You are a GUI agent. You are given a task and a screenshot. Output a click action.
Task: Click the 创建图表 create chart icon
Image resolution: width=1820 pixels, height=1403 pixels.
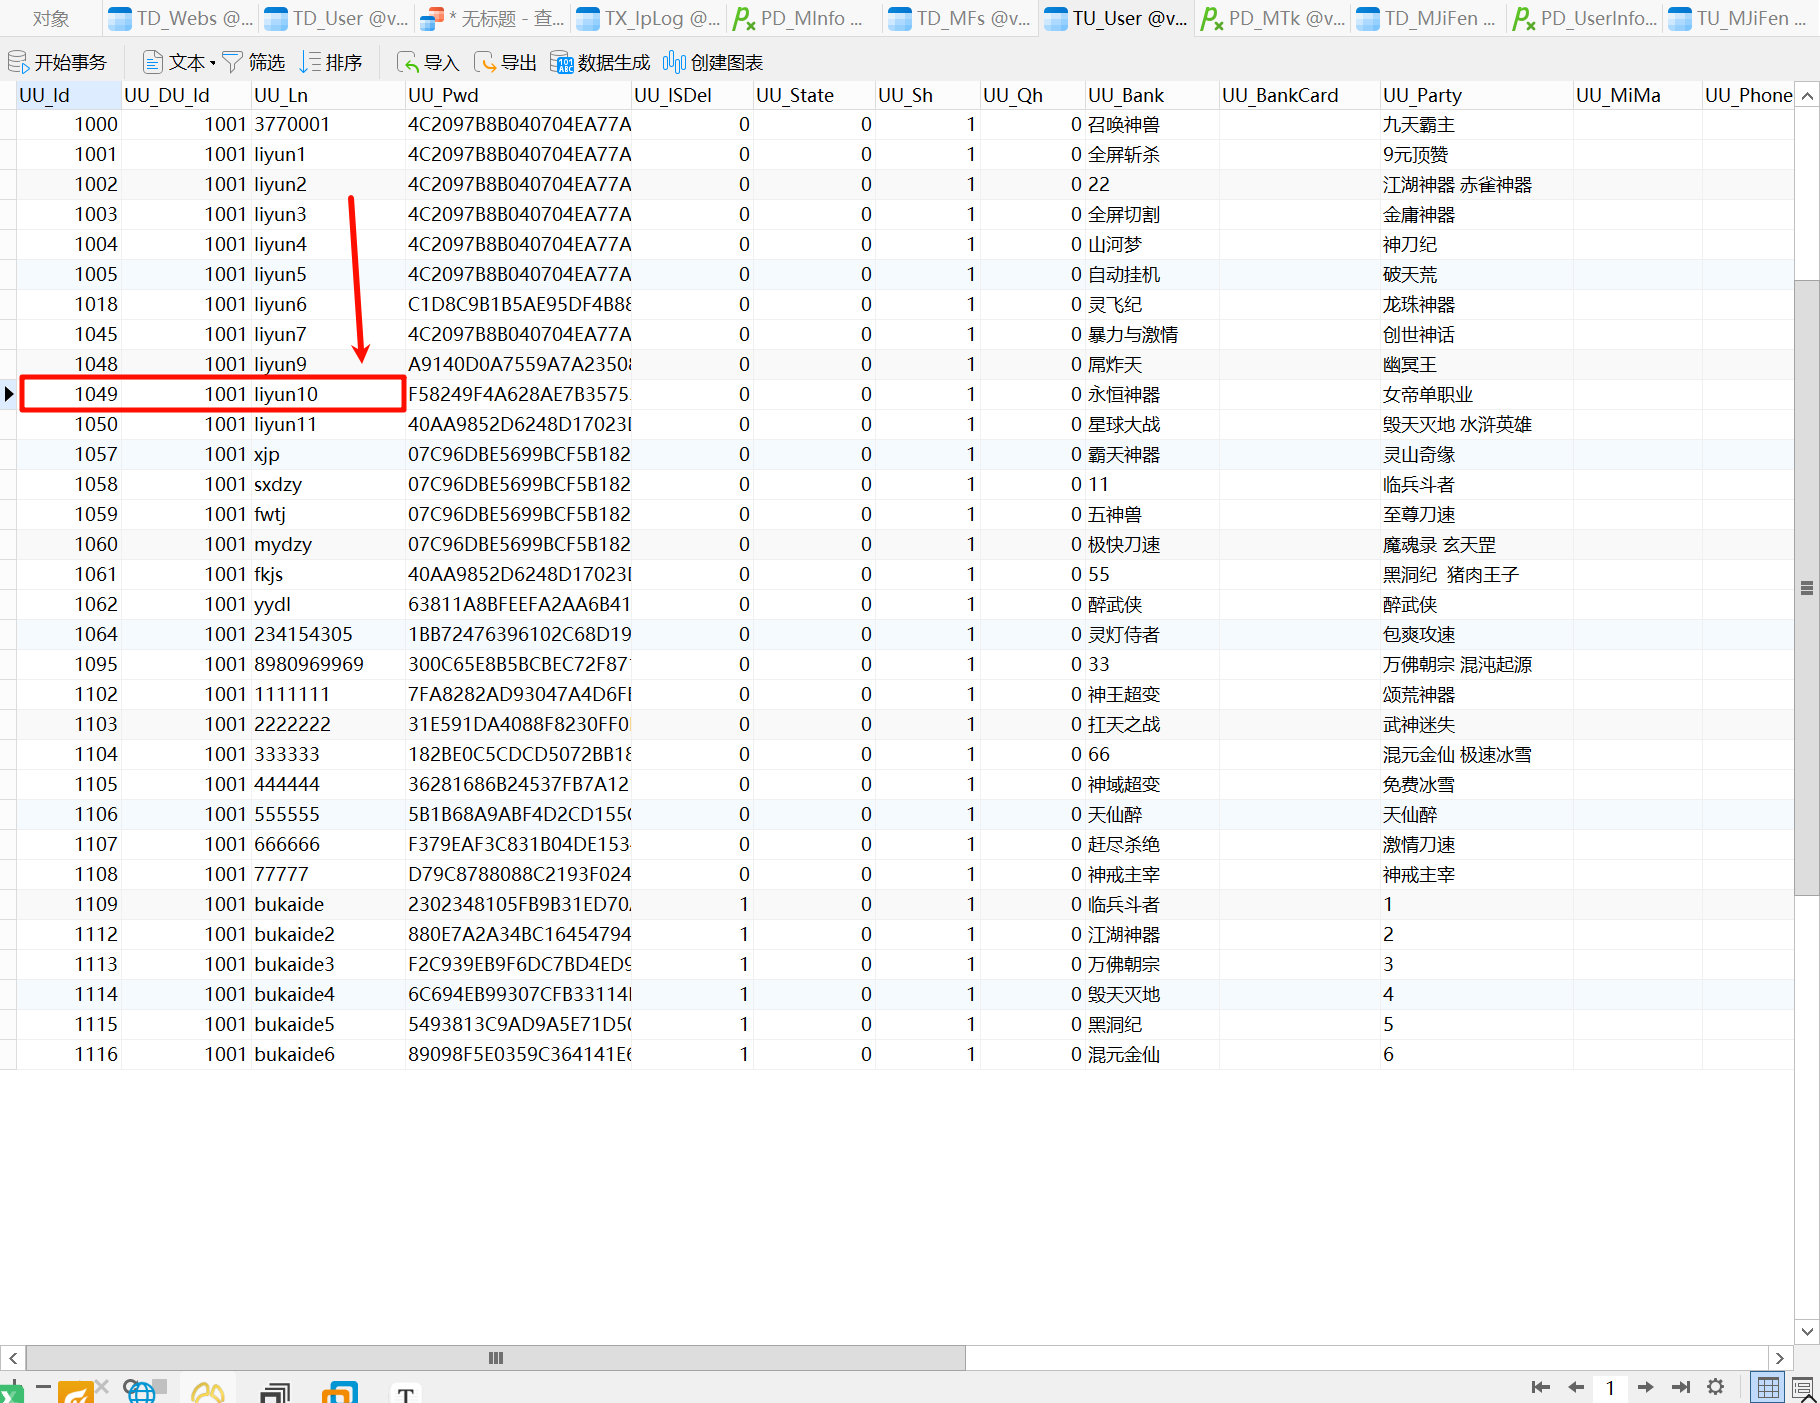click(674, 63)
